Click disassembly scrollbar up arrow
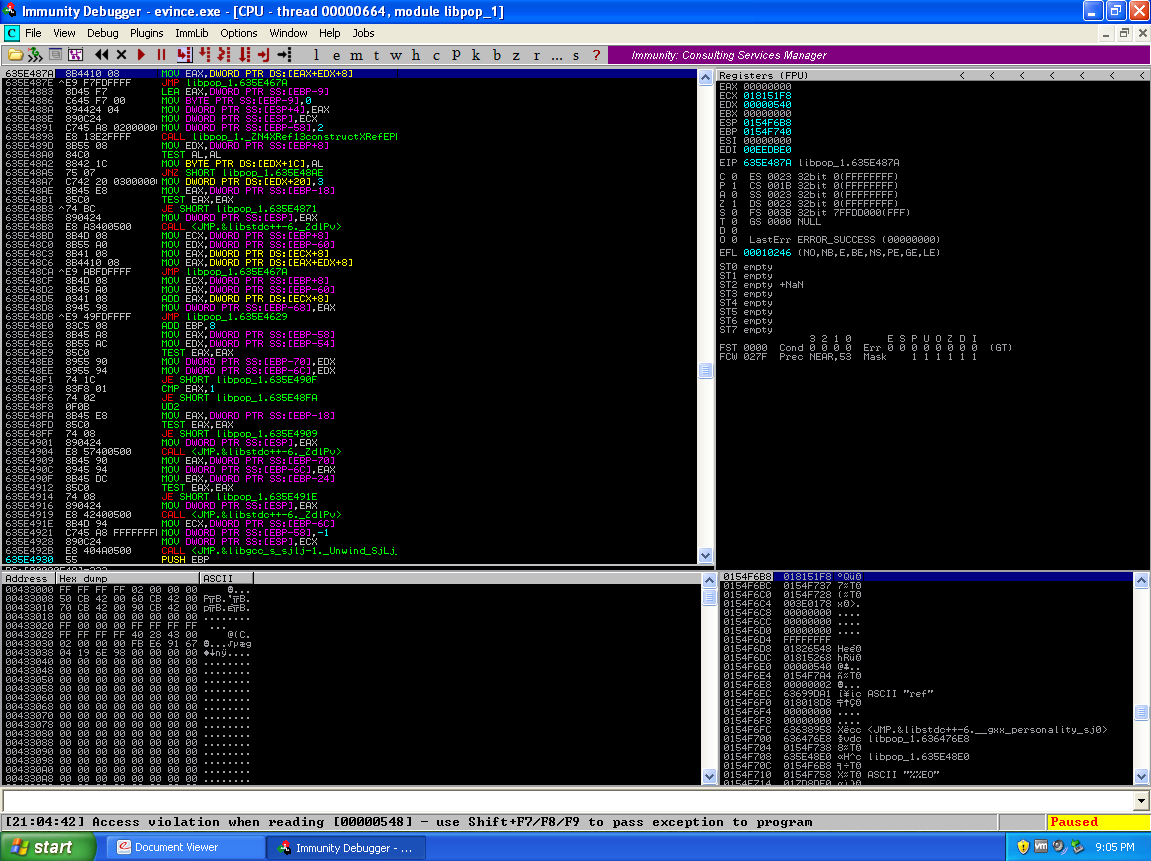The width and height of the screenshot is (1151, 861). point(705,77)
